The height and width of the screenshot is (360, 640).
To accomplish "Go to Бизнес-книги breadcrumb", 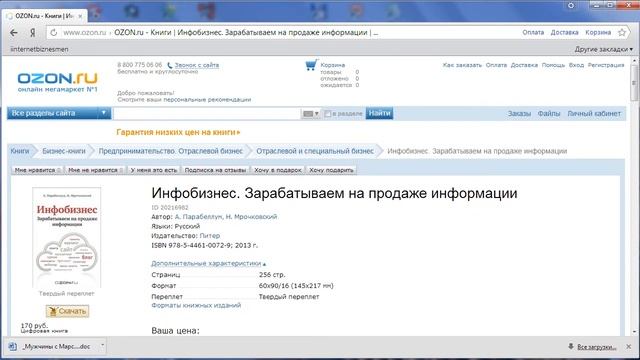I will [x=64, y=151].
